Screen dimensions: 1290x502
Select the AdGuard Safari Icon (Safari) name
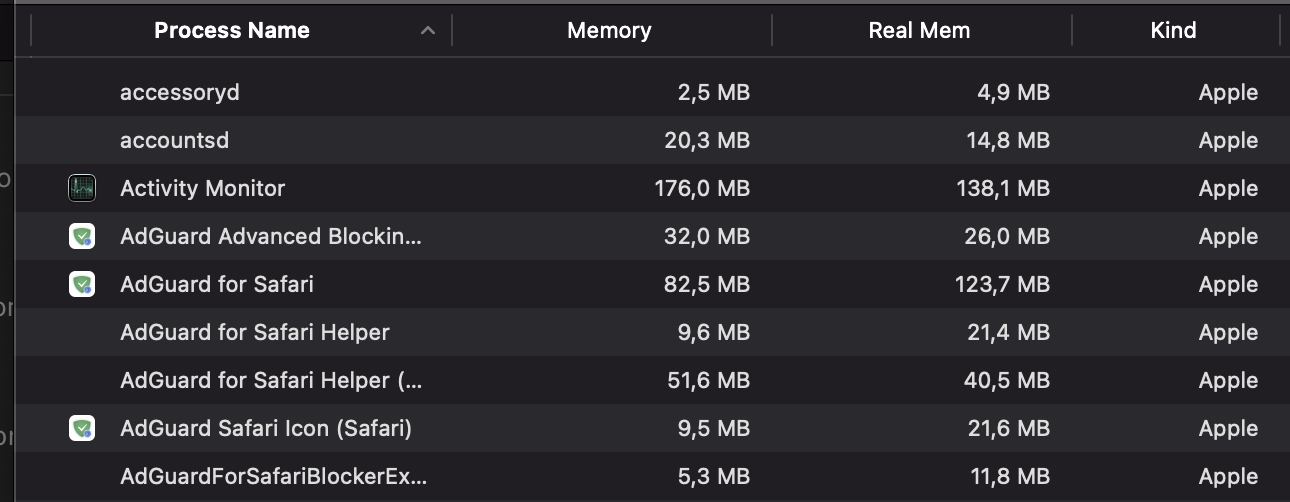[x=266, y=429]
